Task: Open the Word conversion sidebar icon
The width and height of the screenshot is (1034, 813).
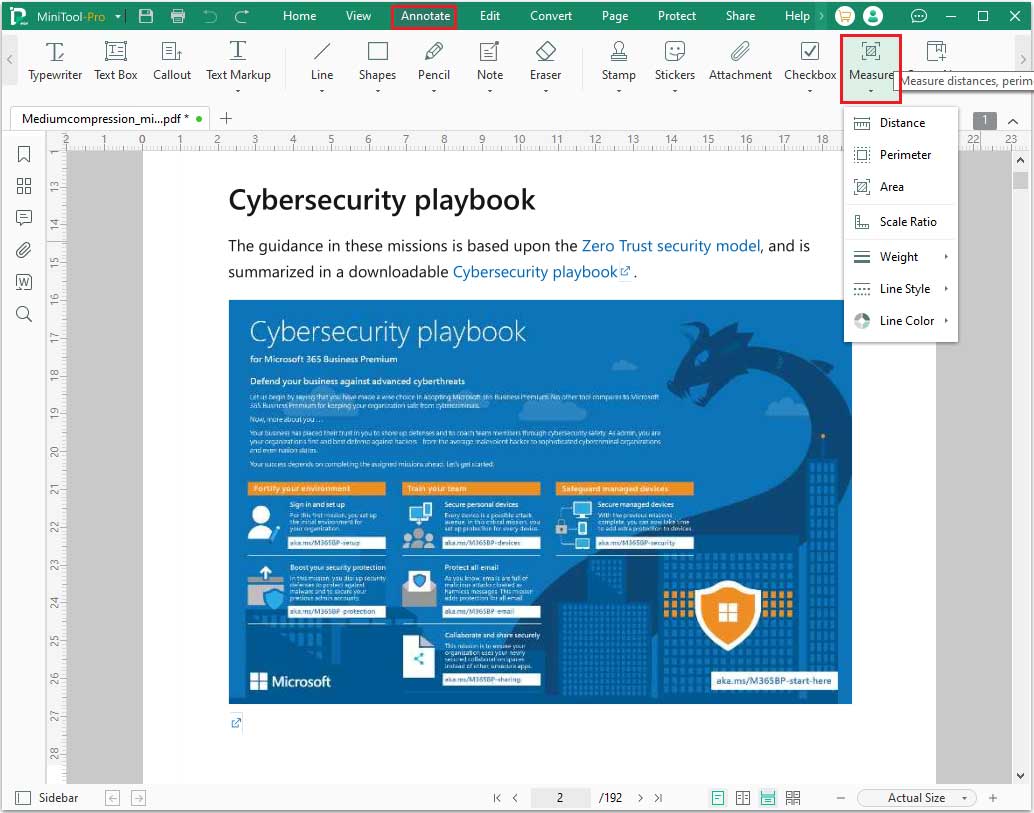Action: pos(24,282)
